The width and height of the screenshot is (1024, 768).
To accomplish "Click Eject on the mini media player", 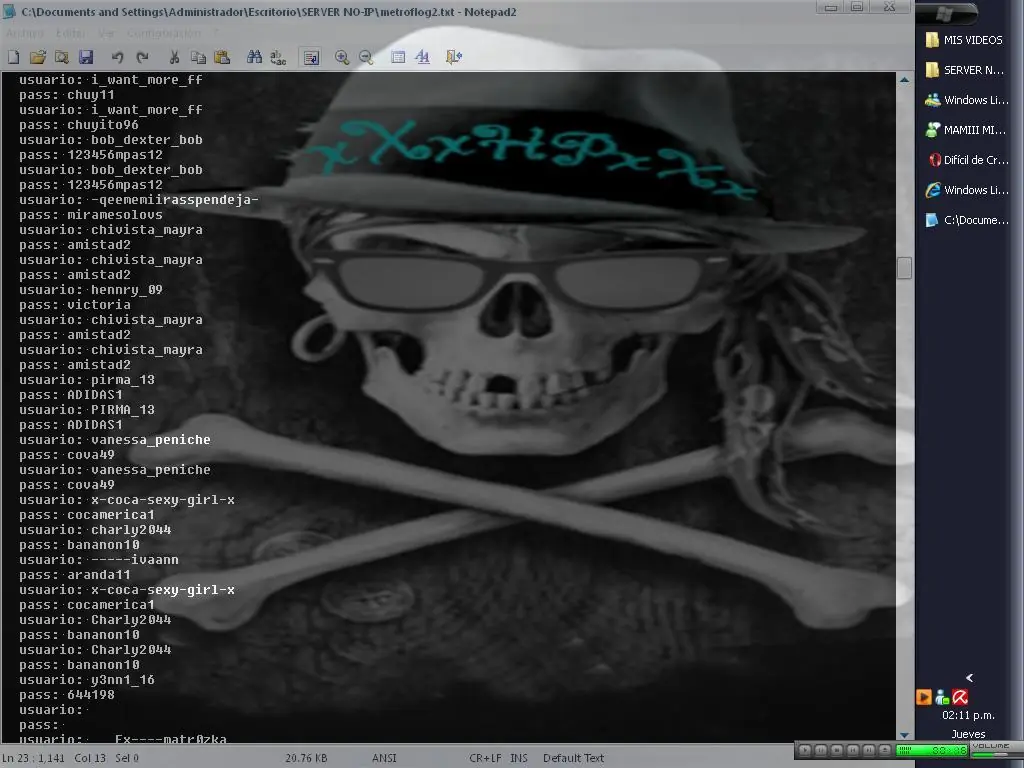I will [884, 750].
